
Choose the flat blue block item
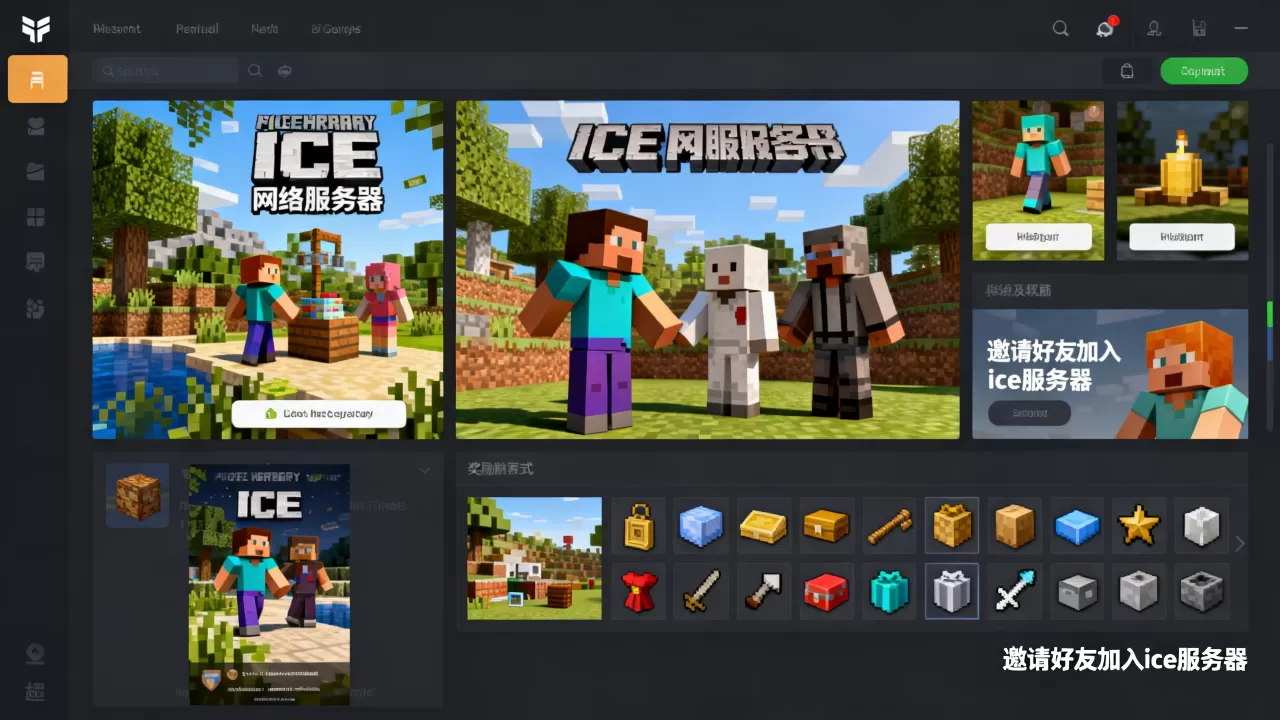pyautogui.click(x=1076, y=525)
